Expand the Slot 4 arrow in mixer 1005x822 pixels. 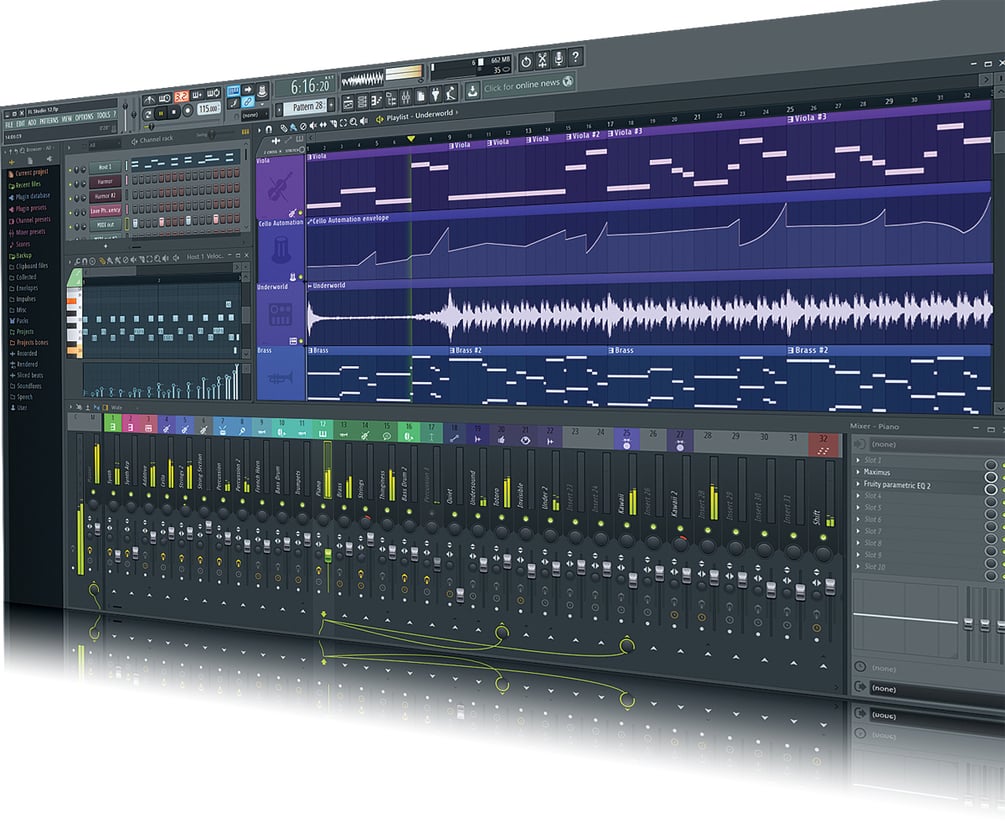(x=858, y=495)
